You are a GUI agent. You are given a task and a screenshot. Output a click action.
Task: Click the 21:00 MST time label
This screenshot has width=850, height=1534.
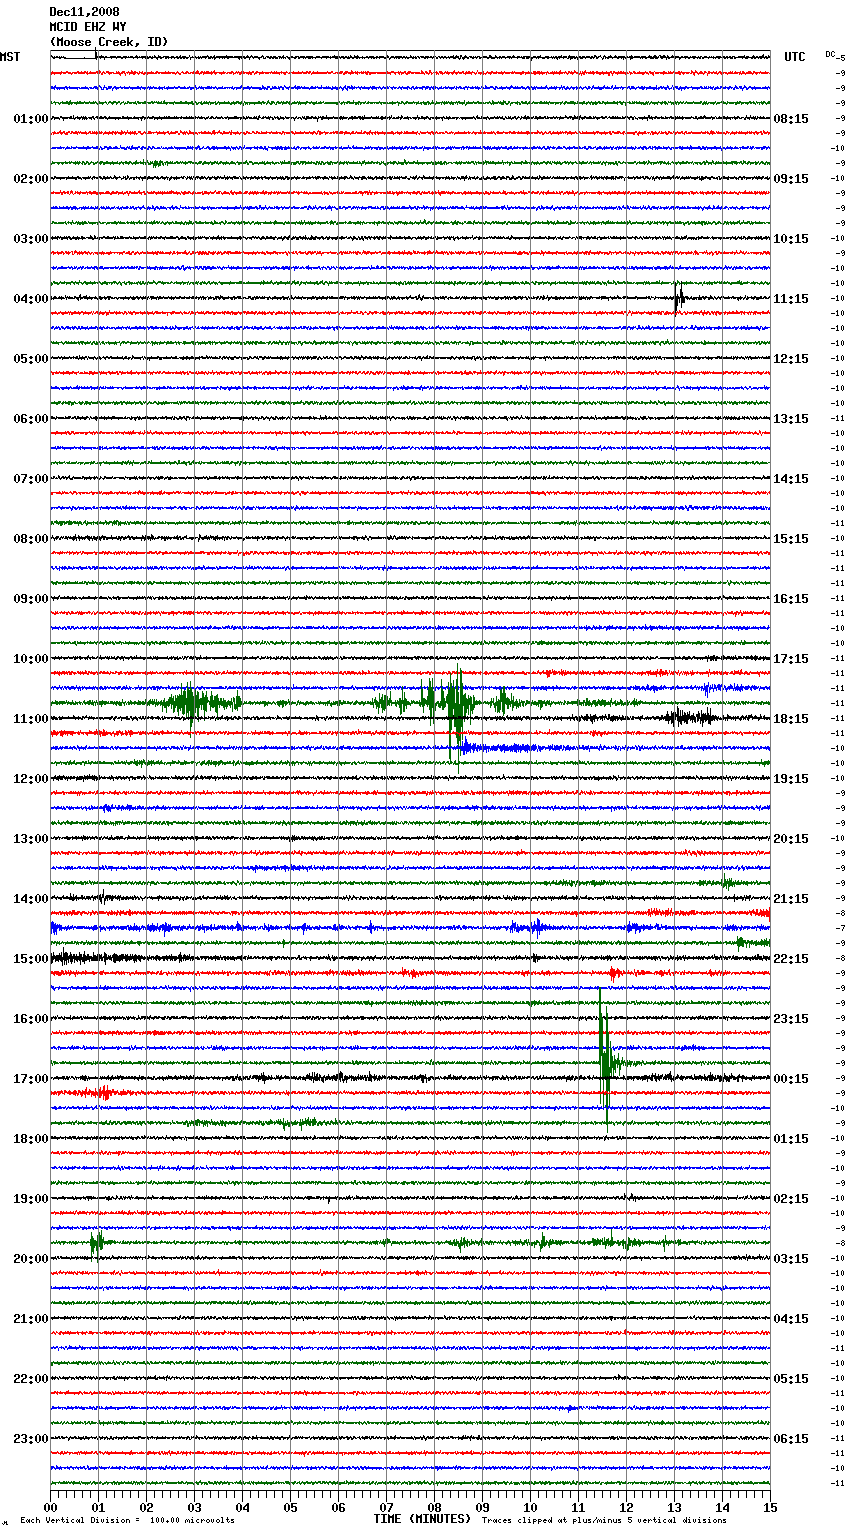[x=31, y=1319]
